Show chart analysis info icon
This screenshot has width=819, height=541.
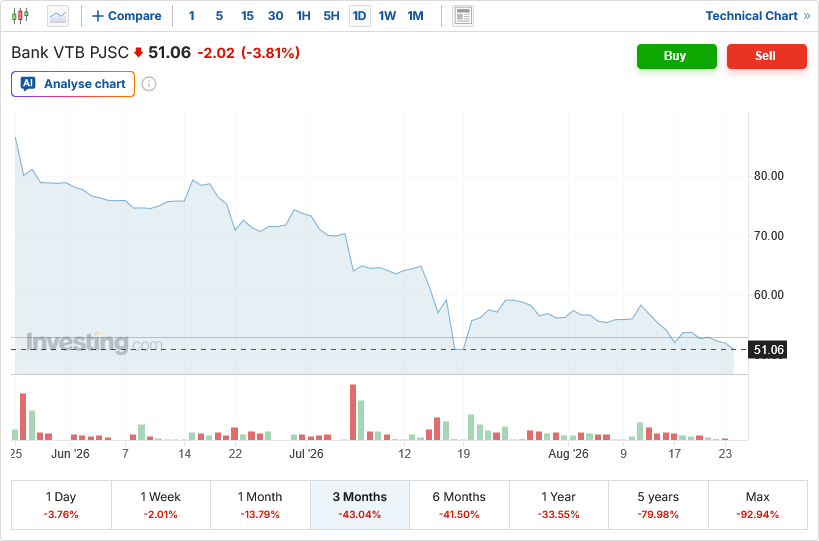pyautogui.click(x=149, y=84)
